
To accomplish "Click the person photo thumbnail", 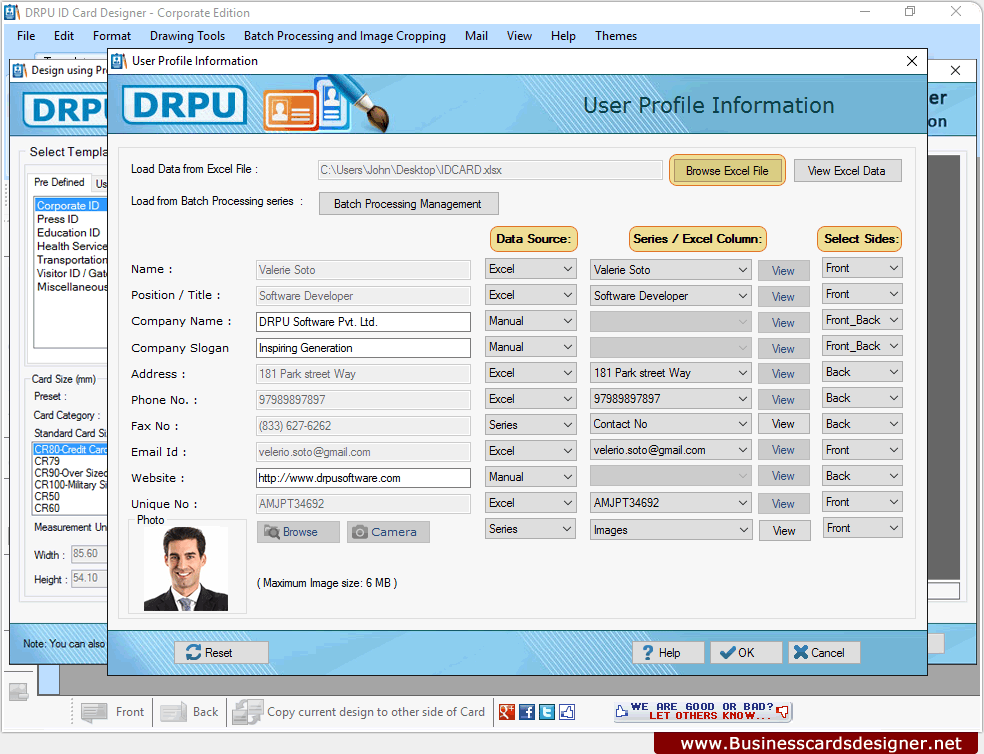I will pyautogui.click(x=186, y=568).
